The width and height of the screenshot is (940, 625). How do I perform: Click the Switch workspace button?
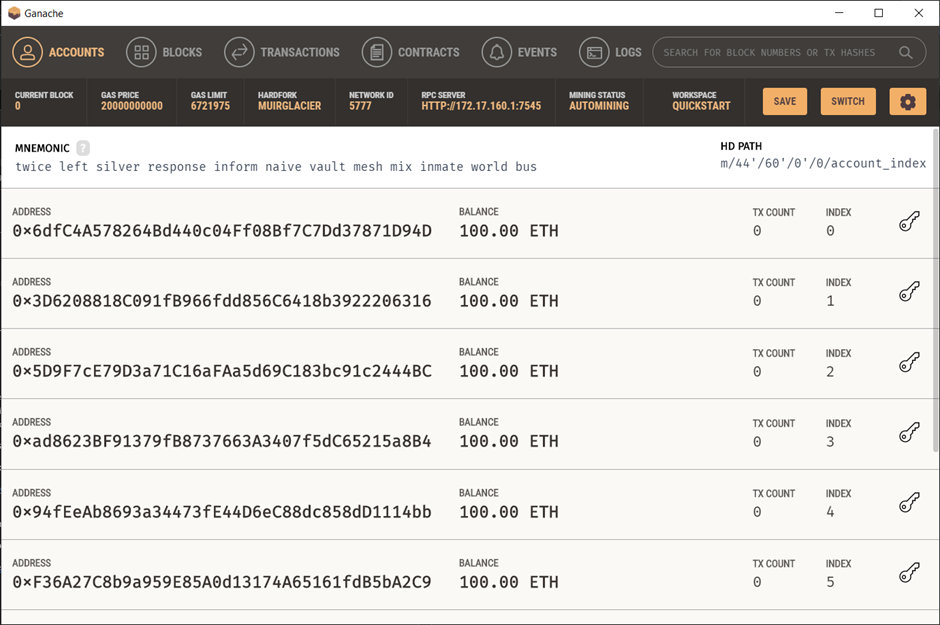pyautogui.click(x=848, y=101)
